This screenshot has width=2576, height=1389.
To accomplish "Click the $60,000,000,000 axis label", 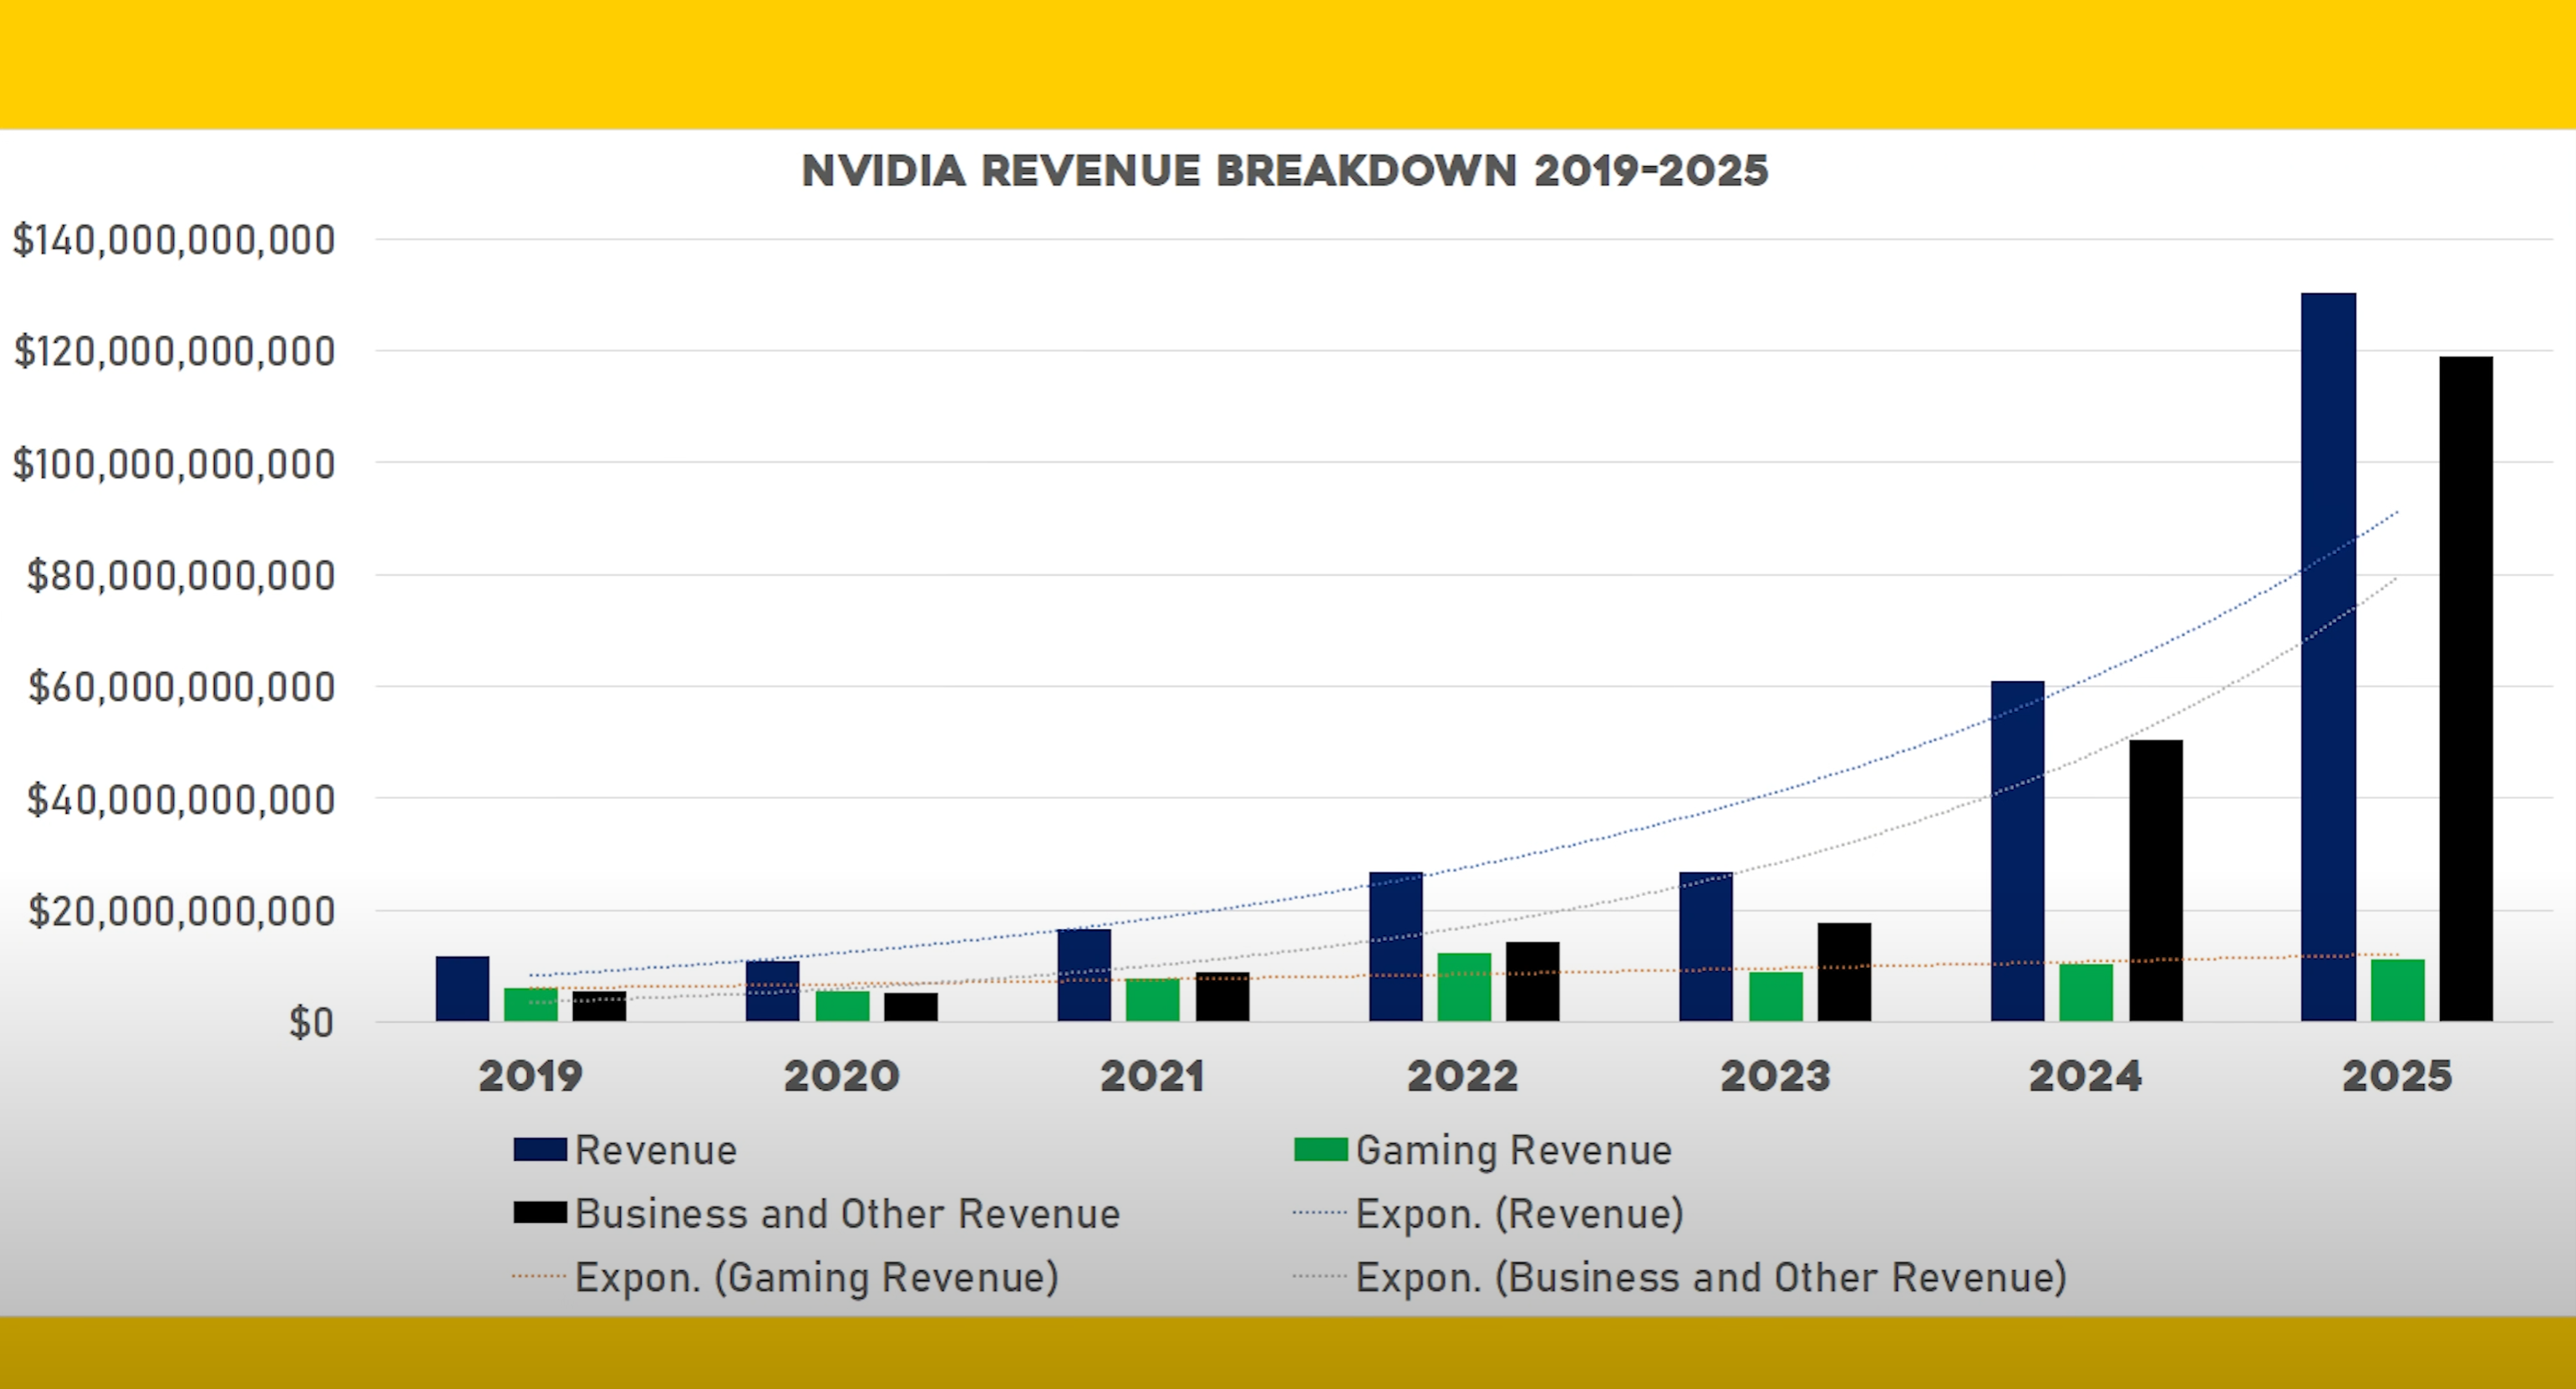I will point(181,688).
